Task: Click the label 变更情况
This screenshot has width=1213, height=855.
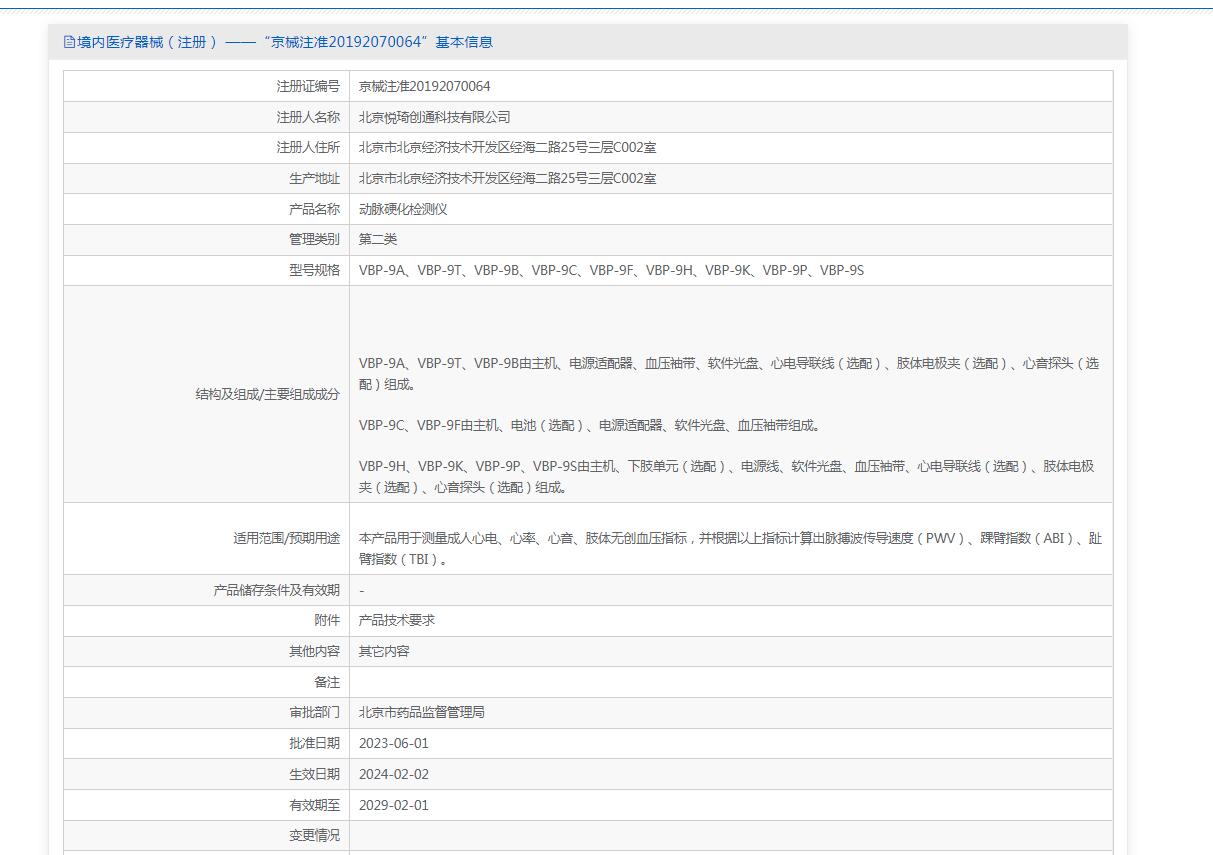Action: pyautogui.click(x=314, y=835)
